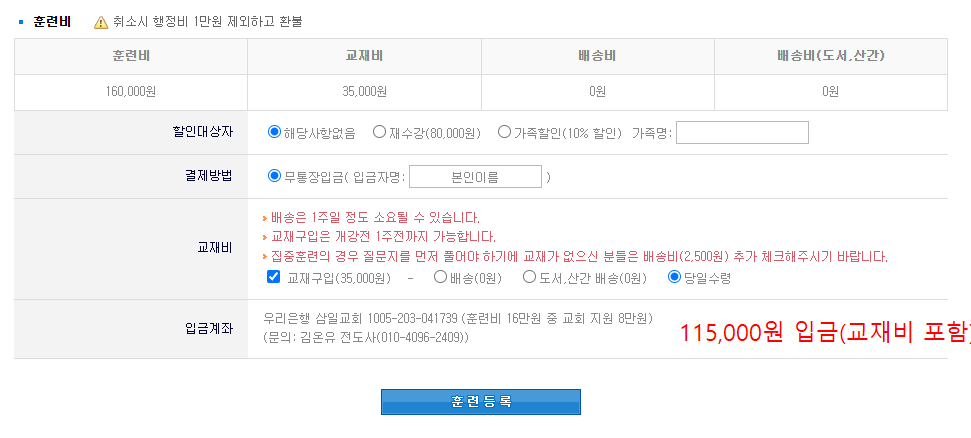Select 가족할인(10% 할인) option
971x438 pixels.
pyautogui.click(x=504, y=132)
